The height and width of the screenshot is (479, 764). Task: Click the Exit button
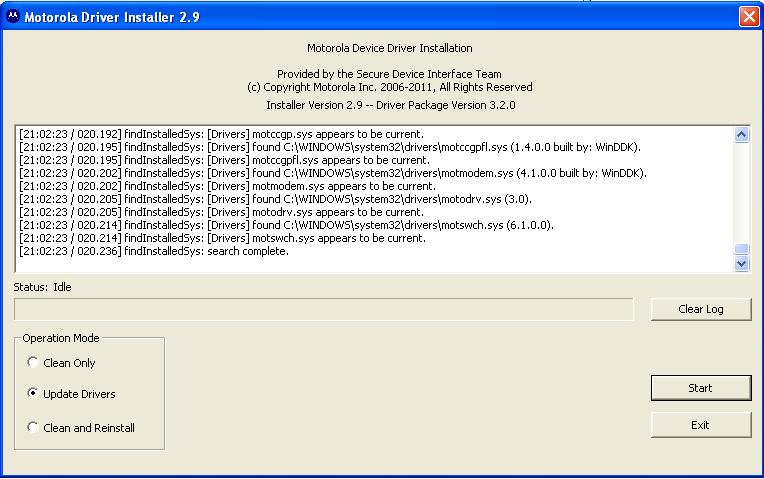(x=701, y=425)
